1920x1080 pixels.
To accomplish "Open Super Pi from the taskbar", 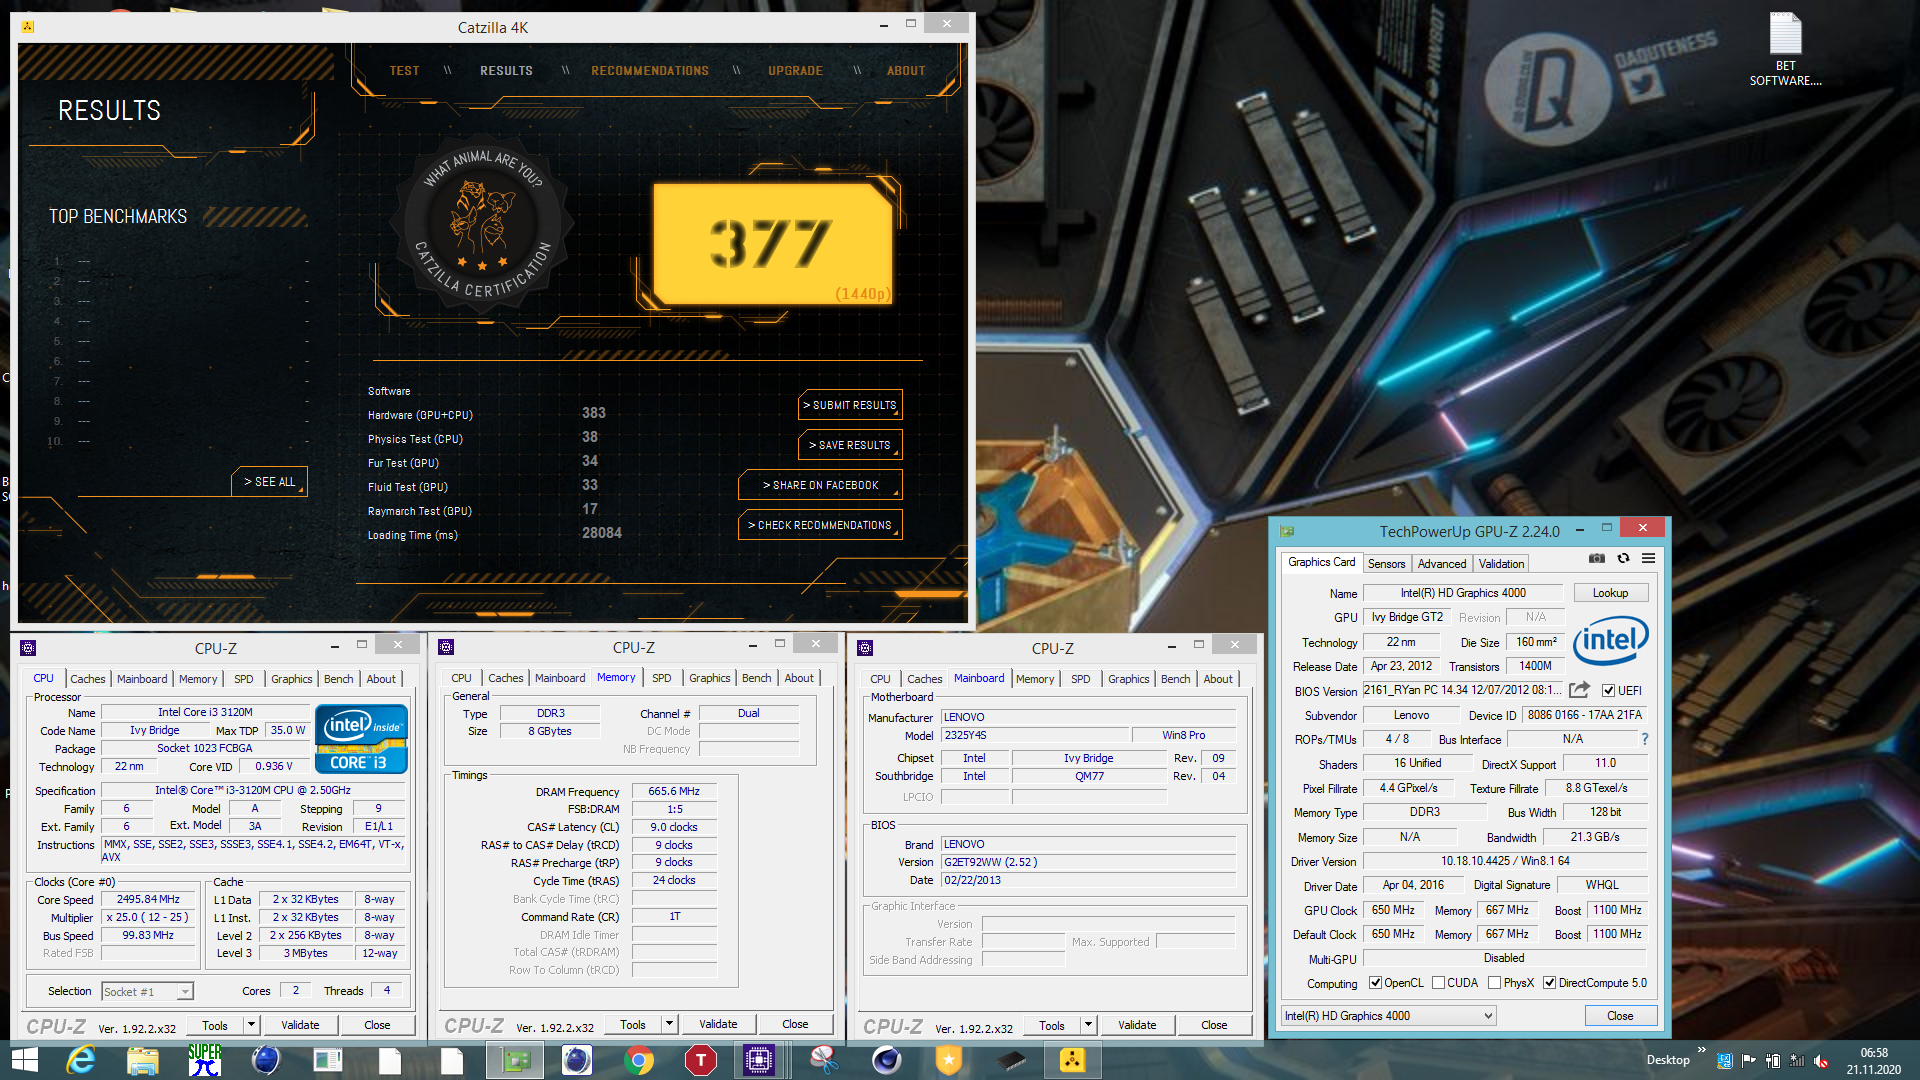I will coord(204,1060).
